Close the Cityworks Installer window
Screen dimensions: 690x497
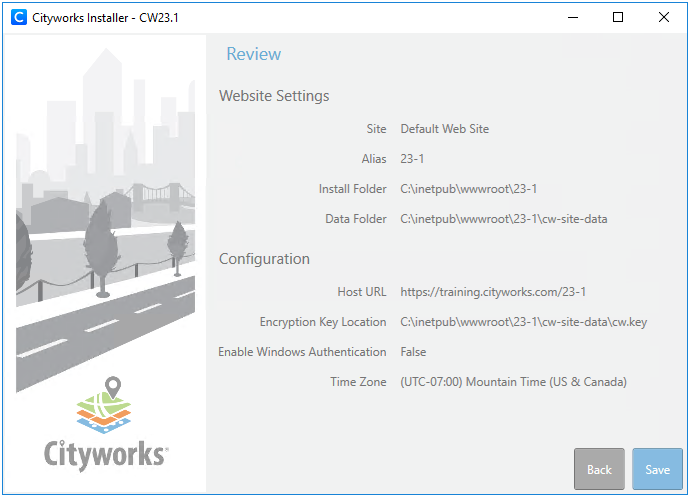coord(664,17)
